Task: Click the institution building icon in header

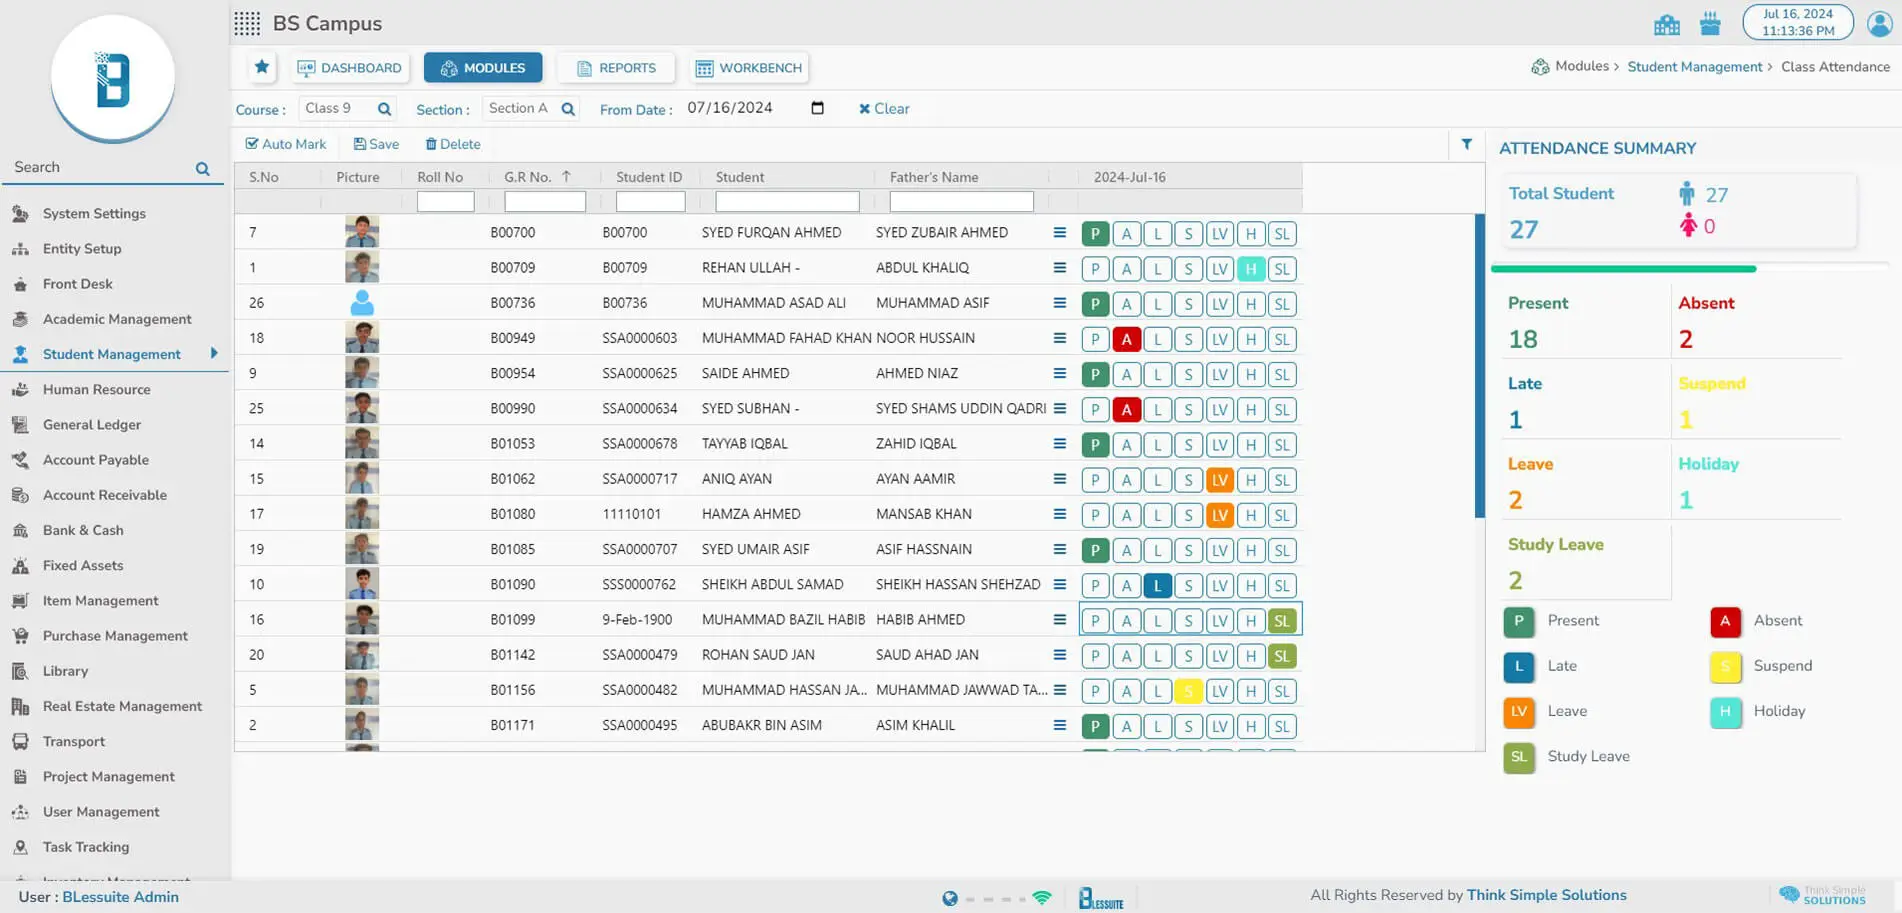Action: point(1667,24)
